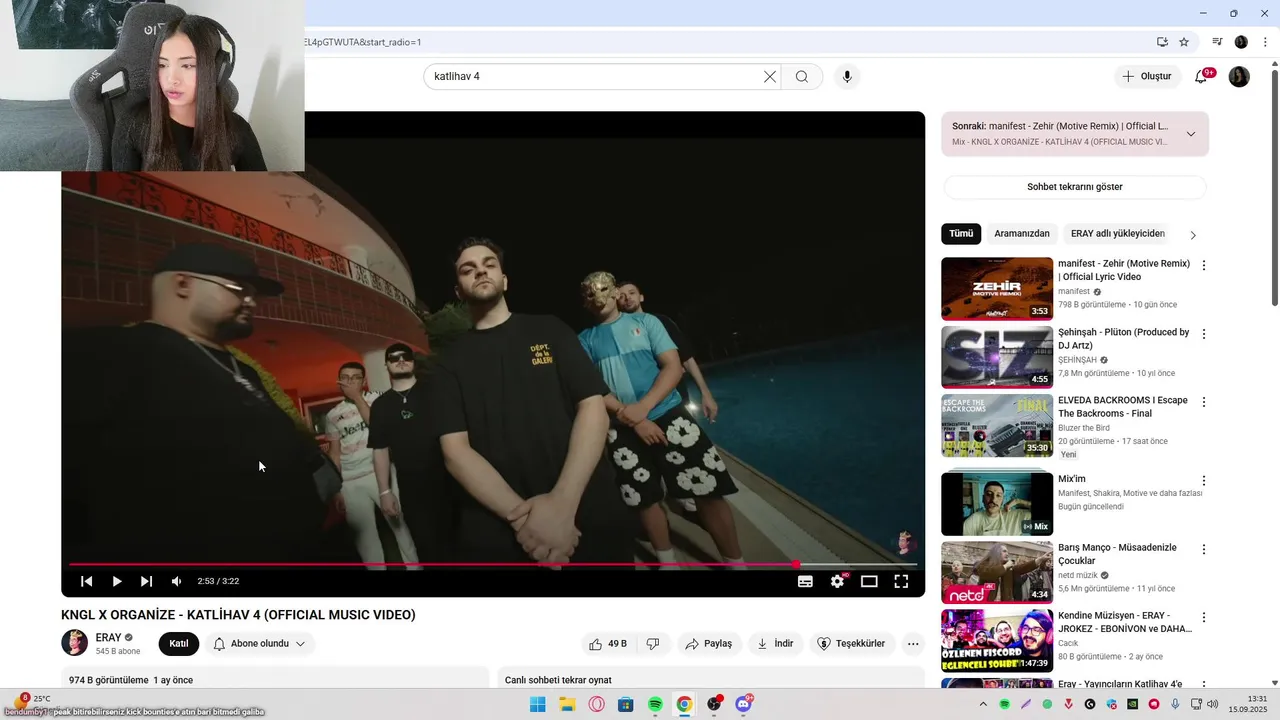Open Kendine Müzisyen video thumbnail

pos(997,641)
